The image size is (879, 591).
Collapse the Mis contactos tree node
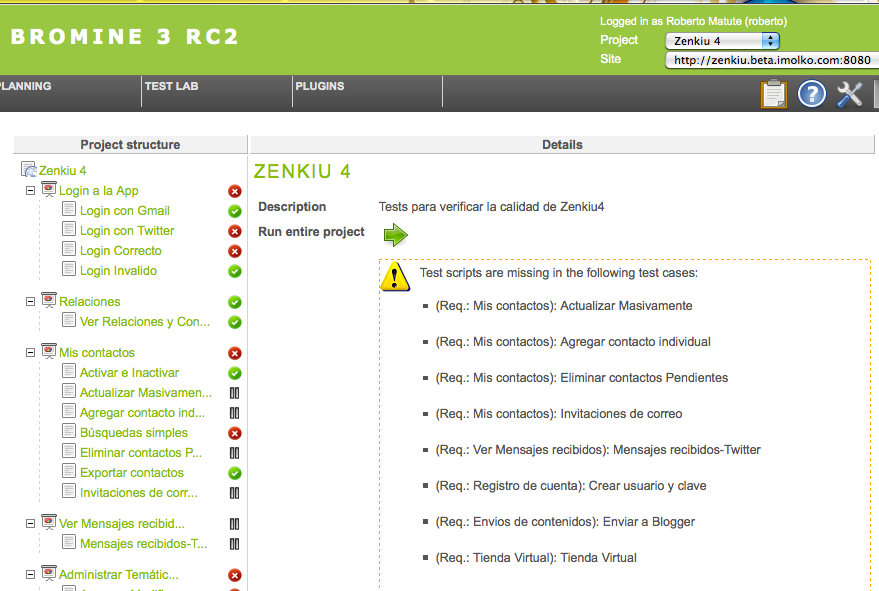click(x=30, y=353)
